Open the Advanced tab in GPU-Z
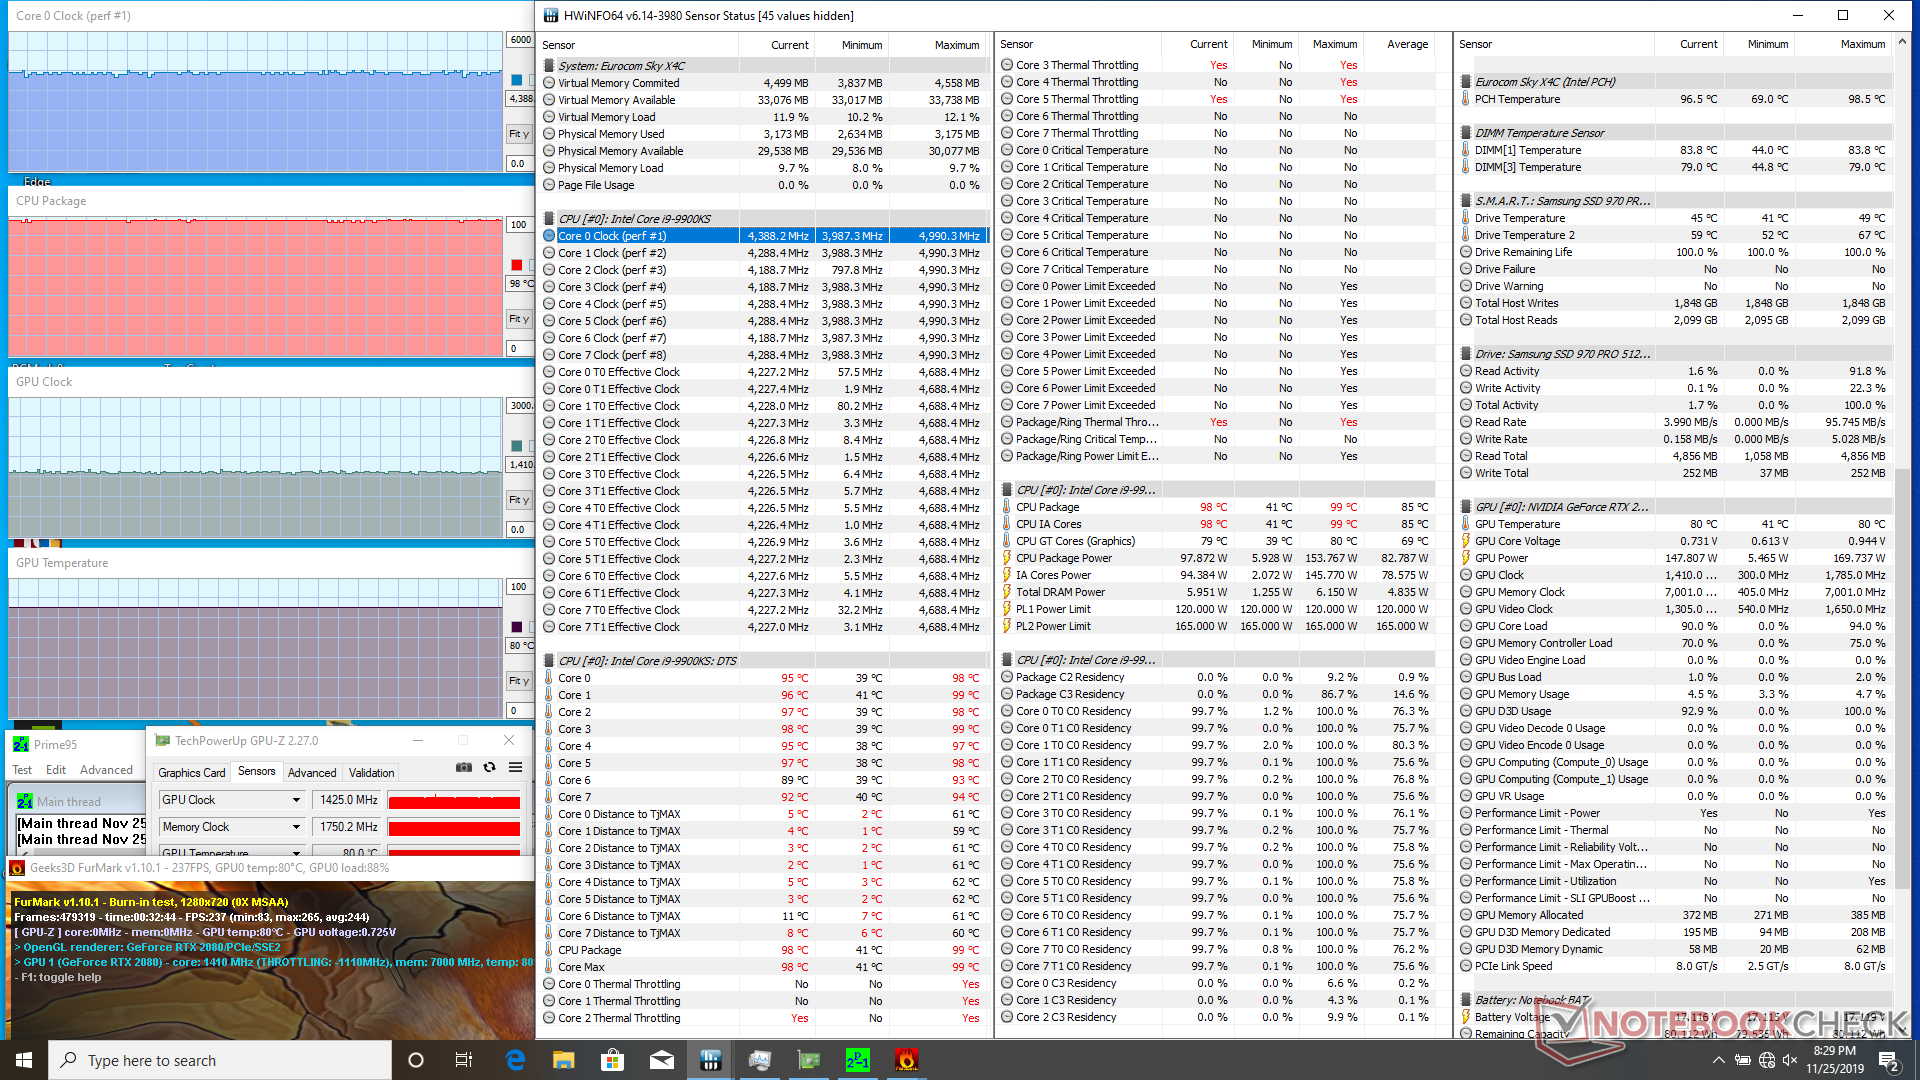The width and height of the screenshot is (1920, 1080). pos(312,773)
